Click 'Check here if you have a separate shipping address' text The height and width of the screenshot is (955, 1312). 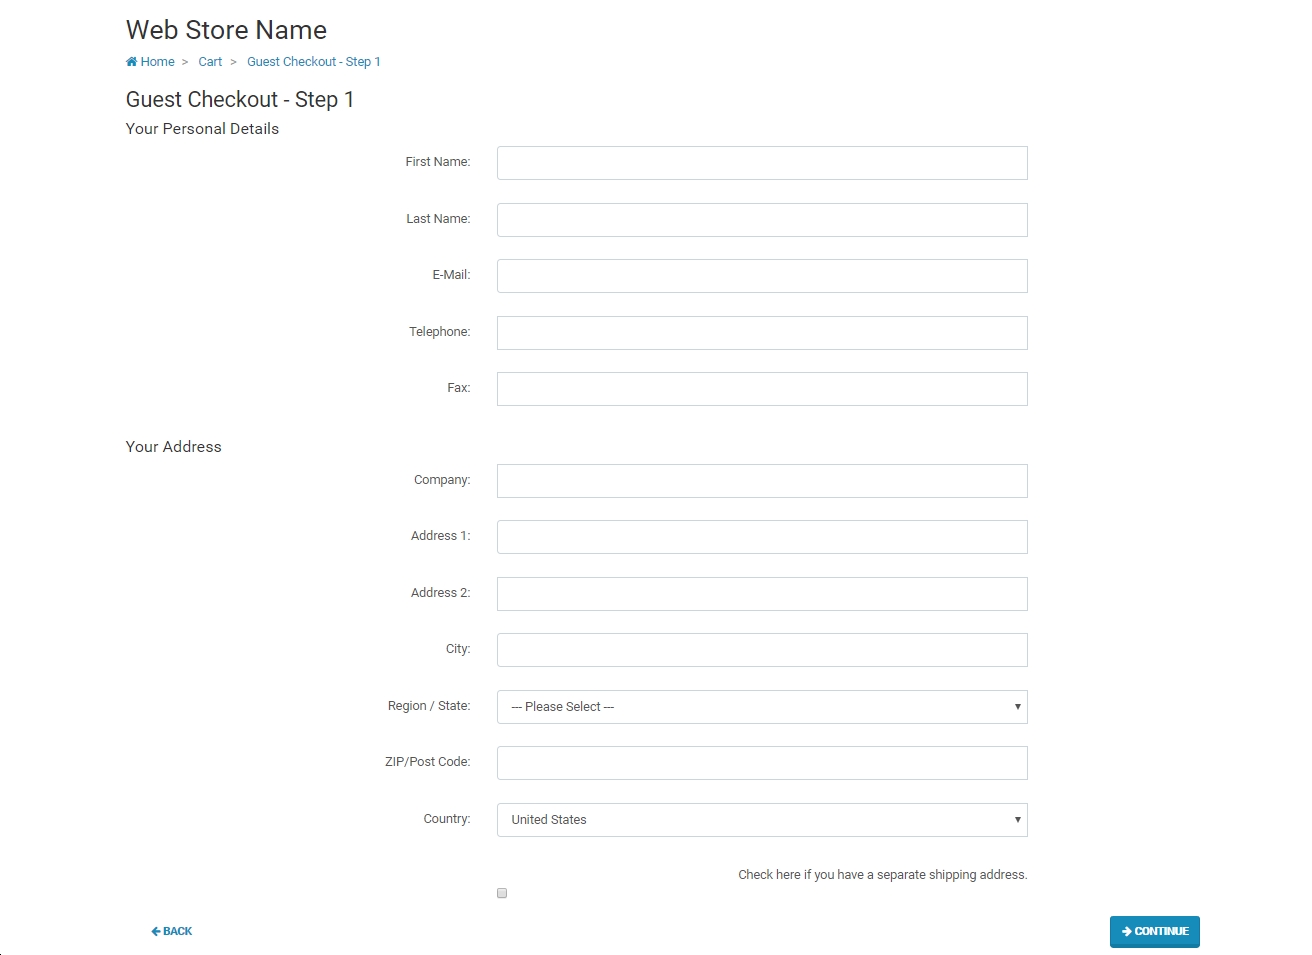(x=883, y=875)
